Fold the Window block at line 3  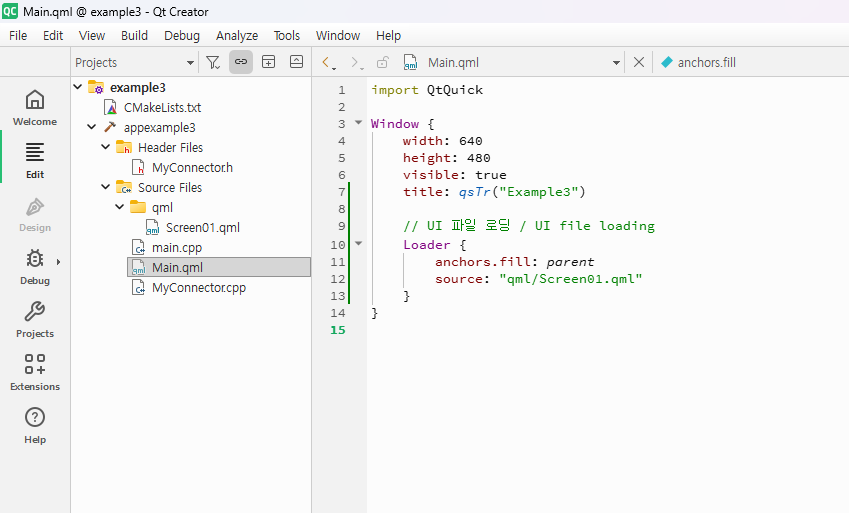(359, 123)
